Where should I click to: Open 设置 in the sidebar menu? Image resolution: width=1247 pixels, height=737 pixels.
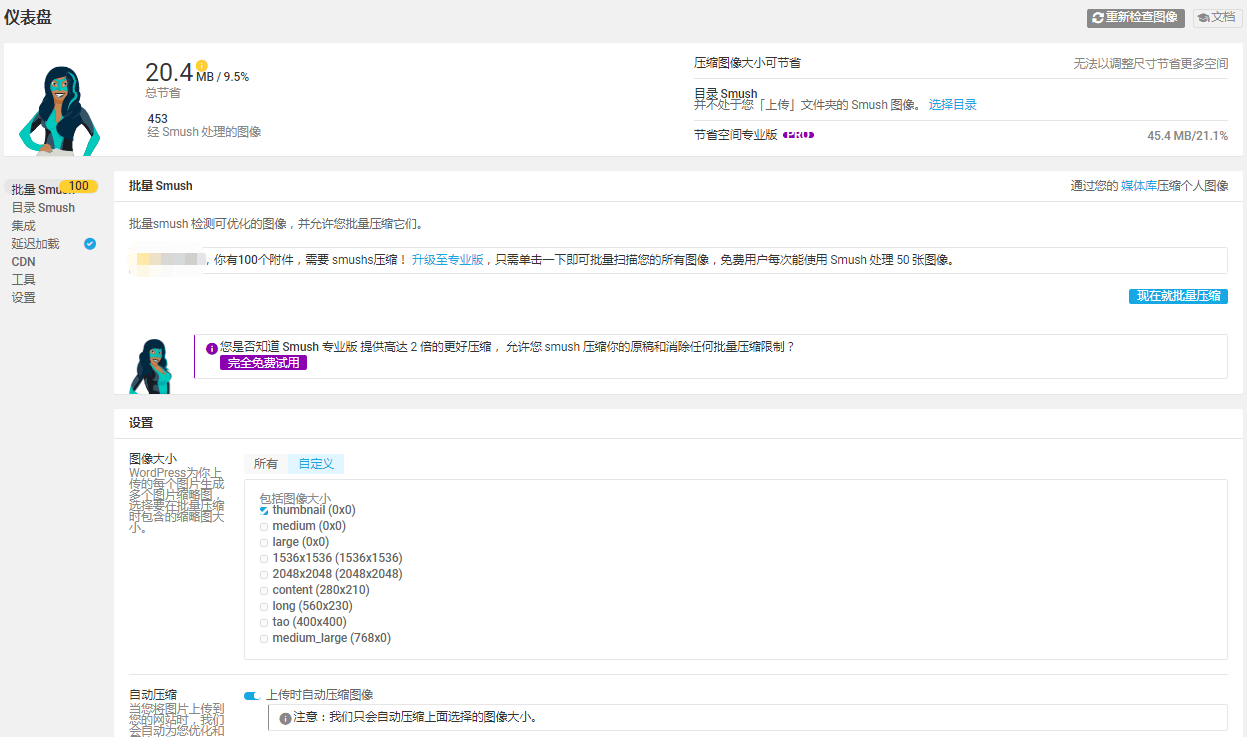coord(24,298)
